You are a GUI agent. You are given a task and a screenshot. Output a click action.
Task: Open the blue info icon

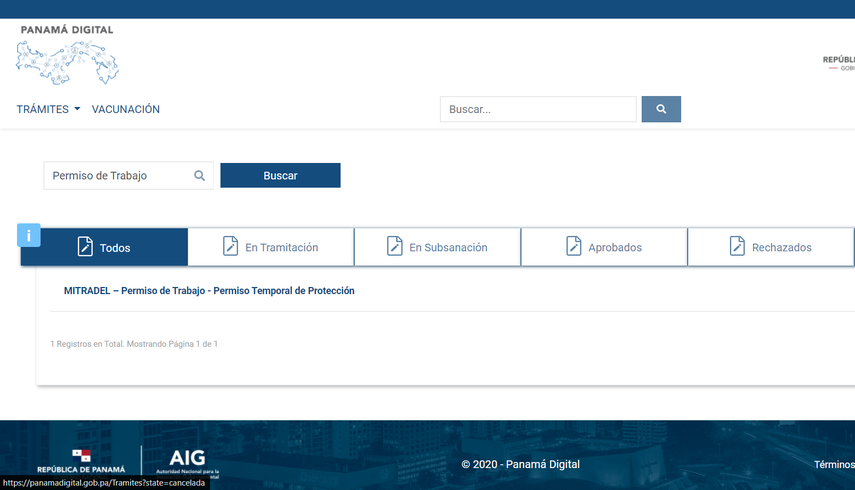[29, 236]
